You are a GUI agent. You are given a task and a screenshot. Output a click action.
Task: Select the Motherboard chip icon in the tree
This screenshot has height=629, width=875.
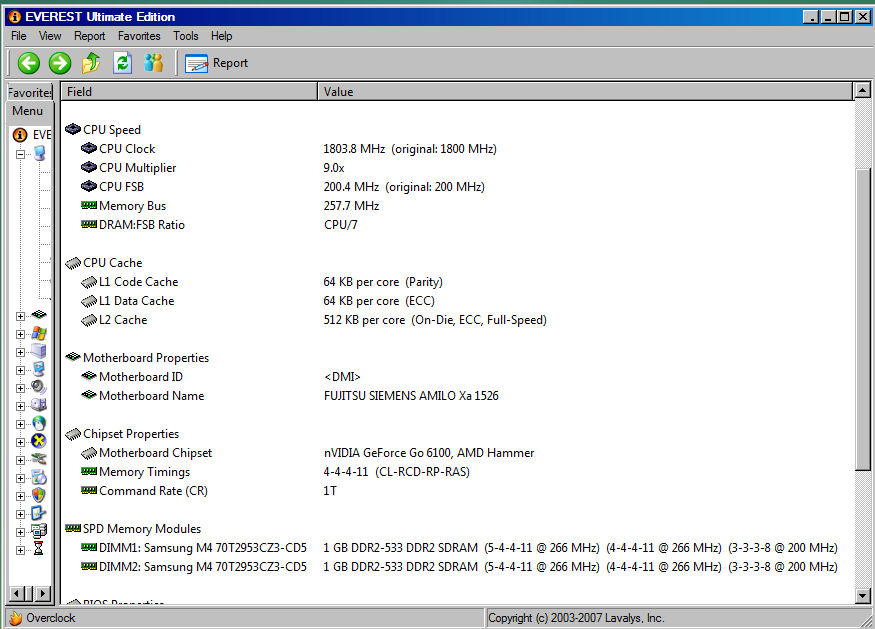click(39, 315)
